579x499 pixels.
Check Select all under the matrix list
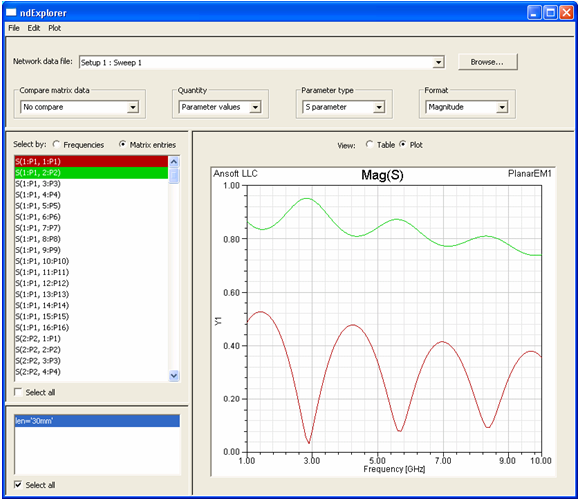[18, 392]
